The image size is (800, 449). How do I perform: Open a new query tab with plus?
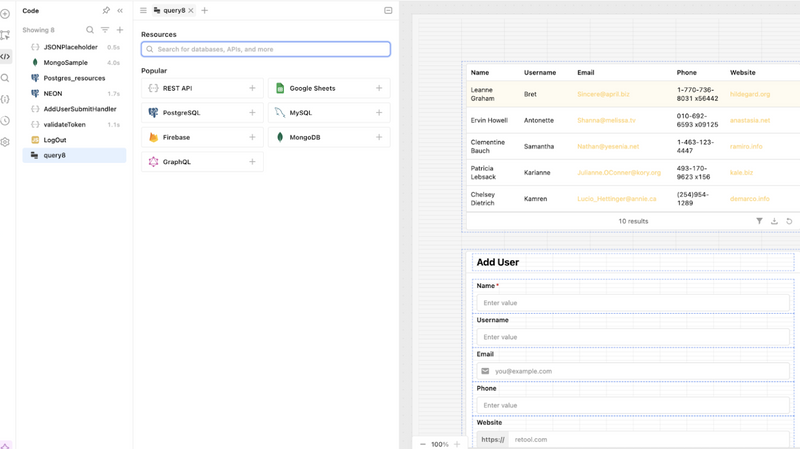205,10
